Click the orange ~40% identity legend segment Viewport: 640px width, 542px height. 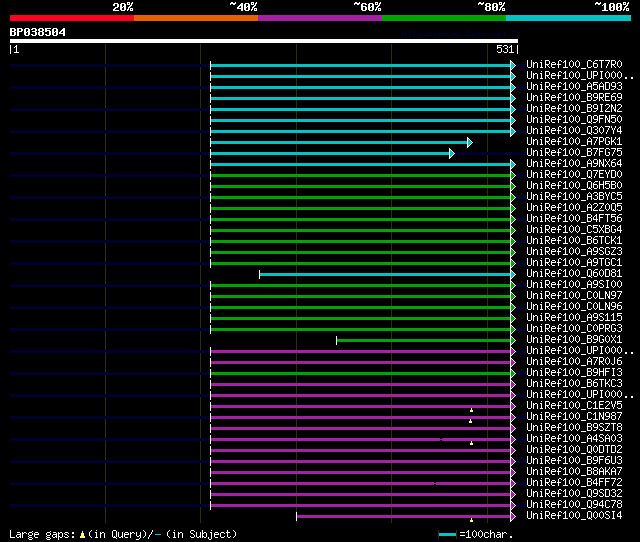[196, 18]
